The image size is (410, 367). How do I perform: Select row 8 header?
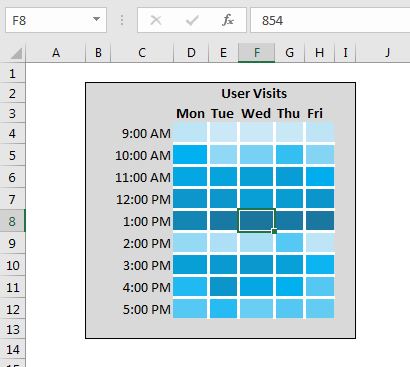tap(12, 221)
